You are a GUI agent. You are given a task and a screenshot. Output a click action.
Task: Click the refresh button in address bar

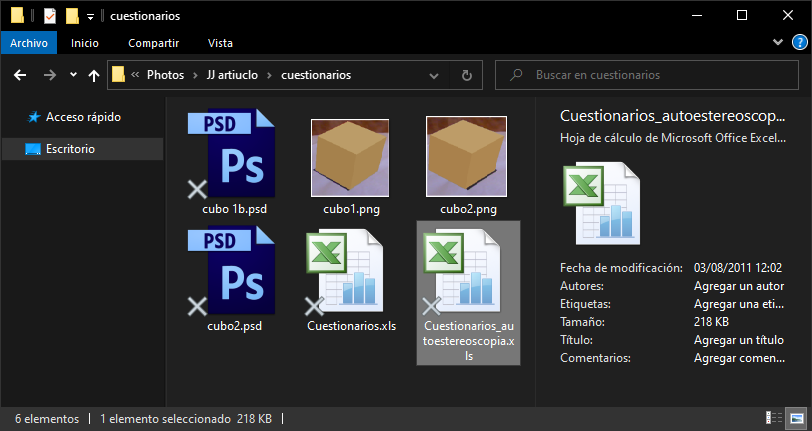466,75
